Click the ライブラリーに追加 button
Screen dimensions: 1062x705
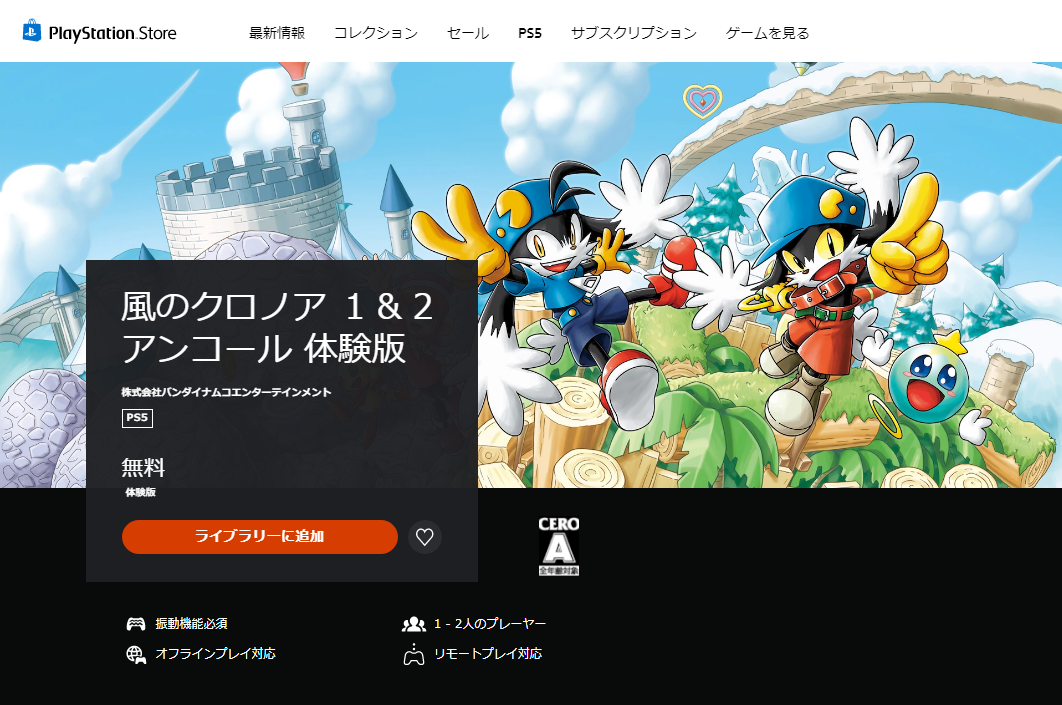[x=259, y=536]
